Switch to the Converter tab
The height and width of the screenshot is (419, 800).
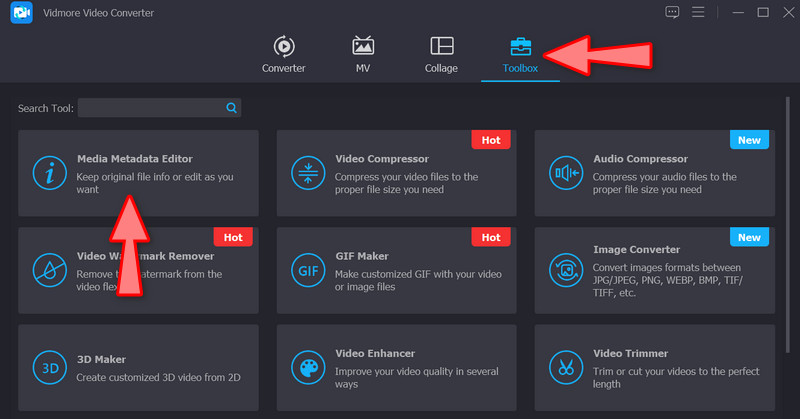click(x=284, y=55)
